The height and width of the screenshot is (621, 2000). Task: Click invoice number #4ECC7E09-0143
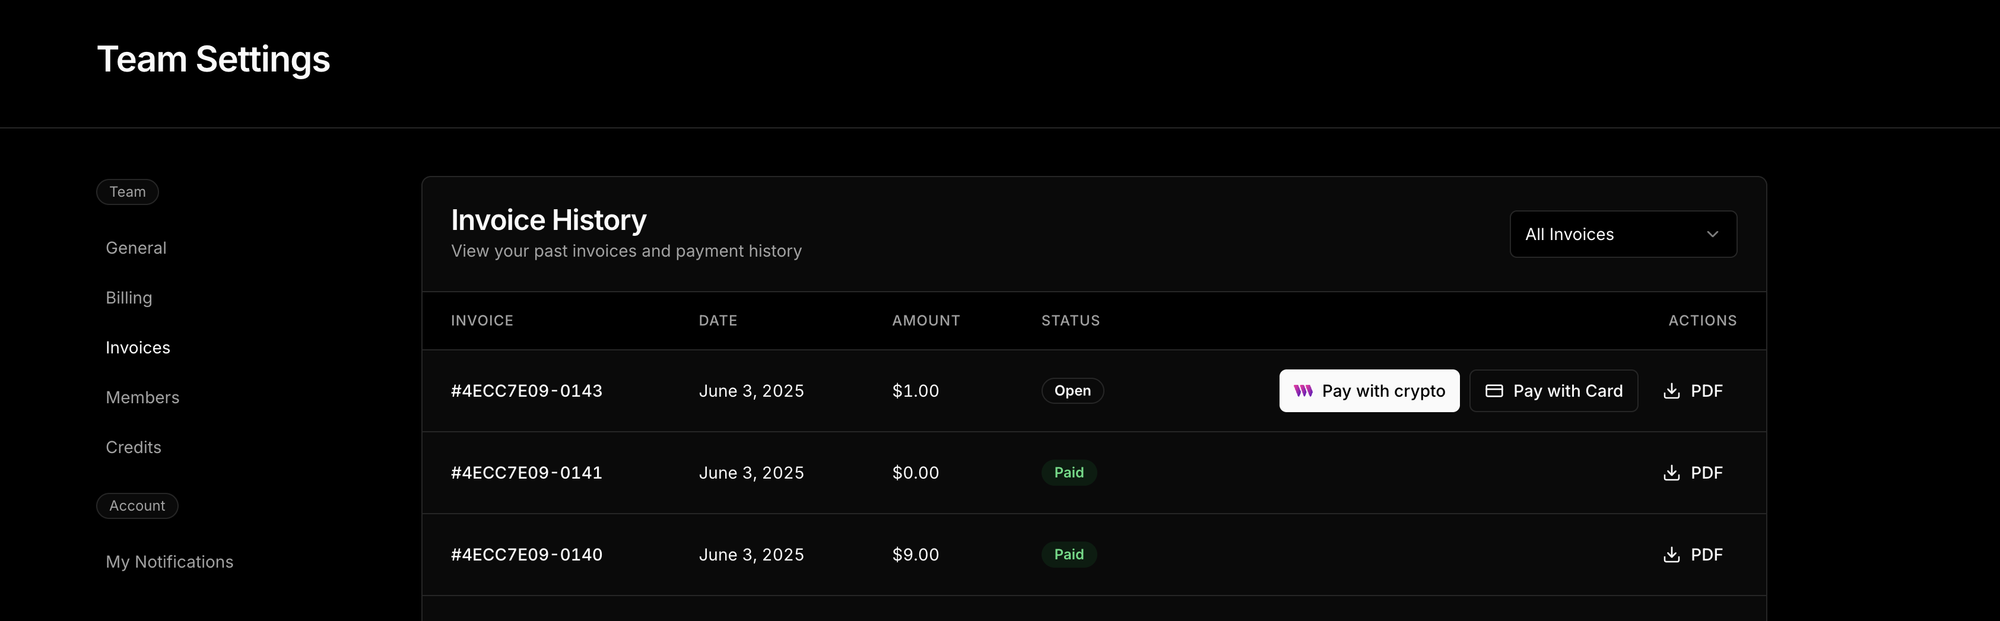527,391
